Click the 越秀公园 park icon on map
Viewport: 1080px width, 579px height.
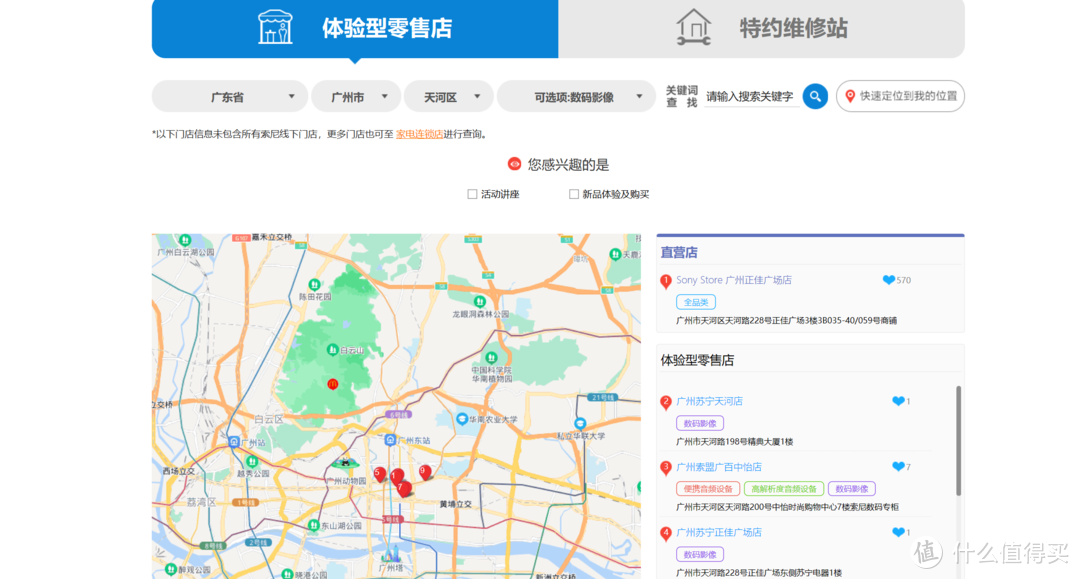pos(253,462)
